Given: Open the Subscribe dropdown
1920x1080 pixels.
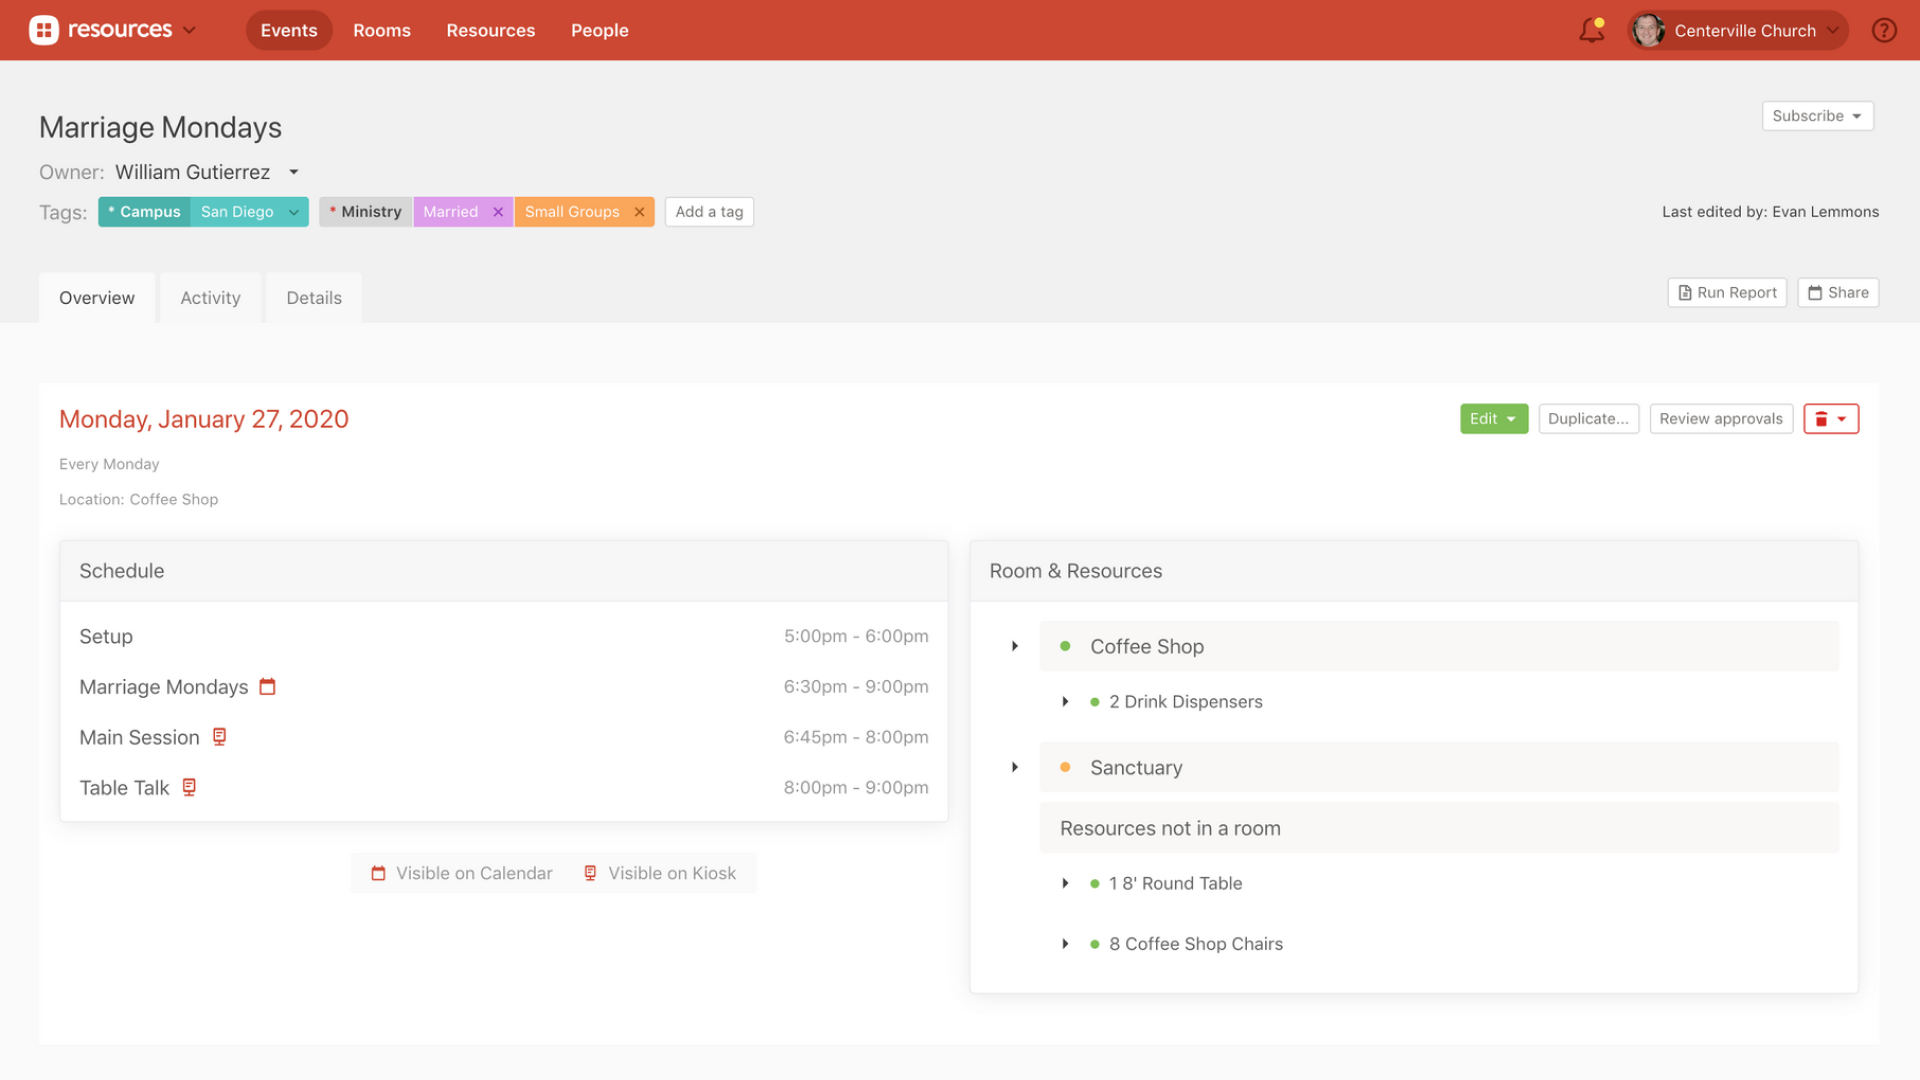Looking at the screenshot, I should point(1816,115).
